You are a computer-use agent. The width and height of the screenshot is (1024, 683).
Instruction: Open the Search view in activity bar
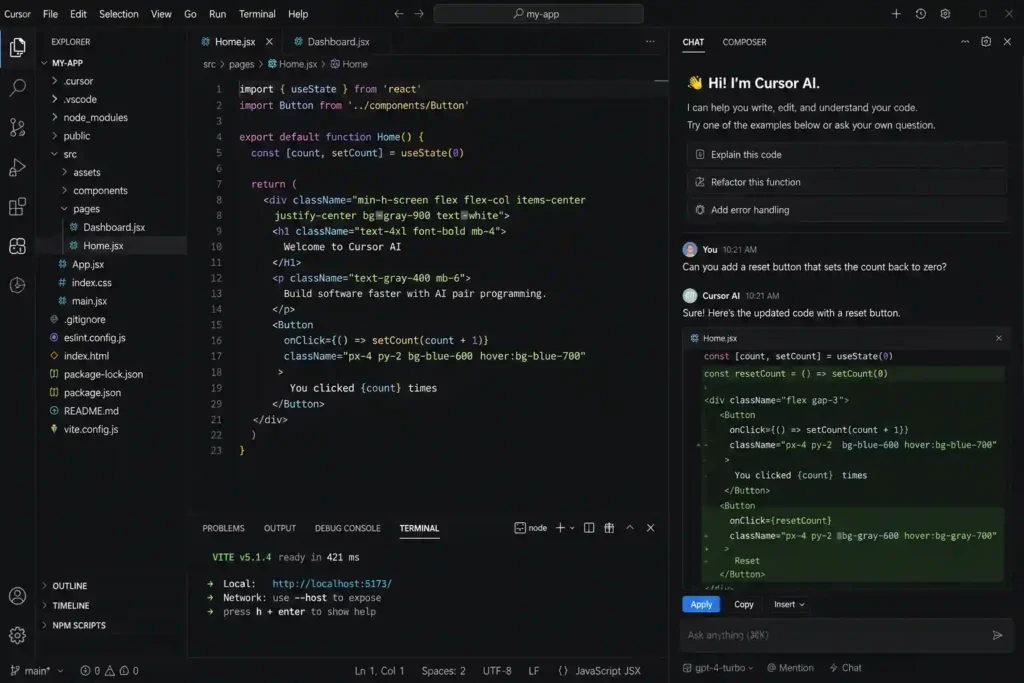click(x=18, y=87)
